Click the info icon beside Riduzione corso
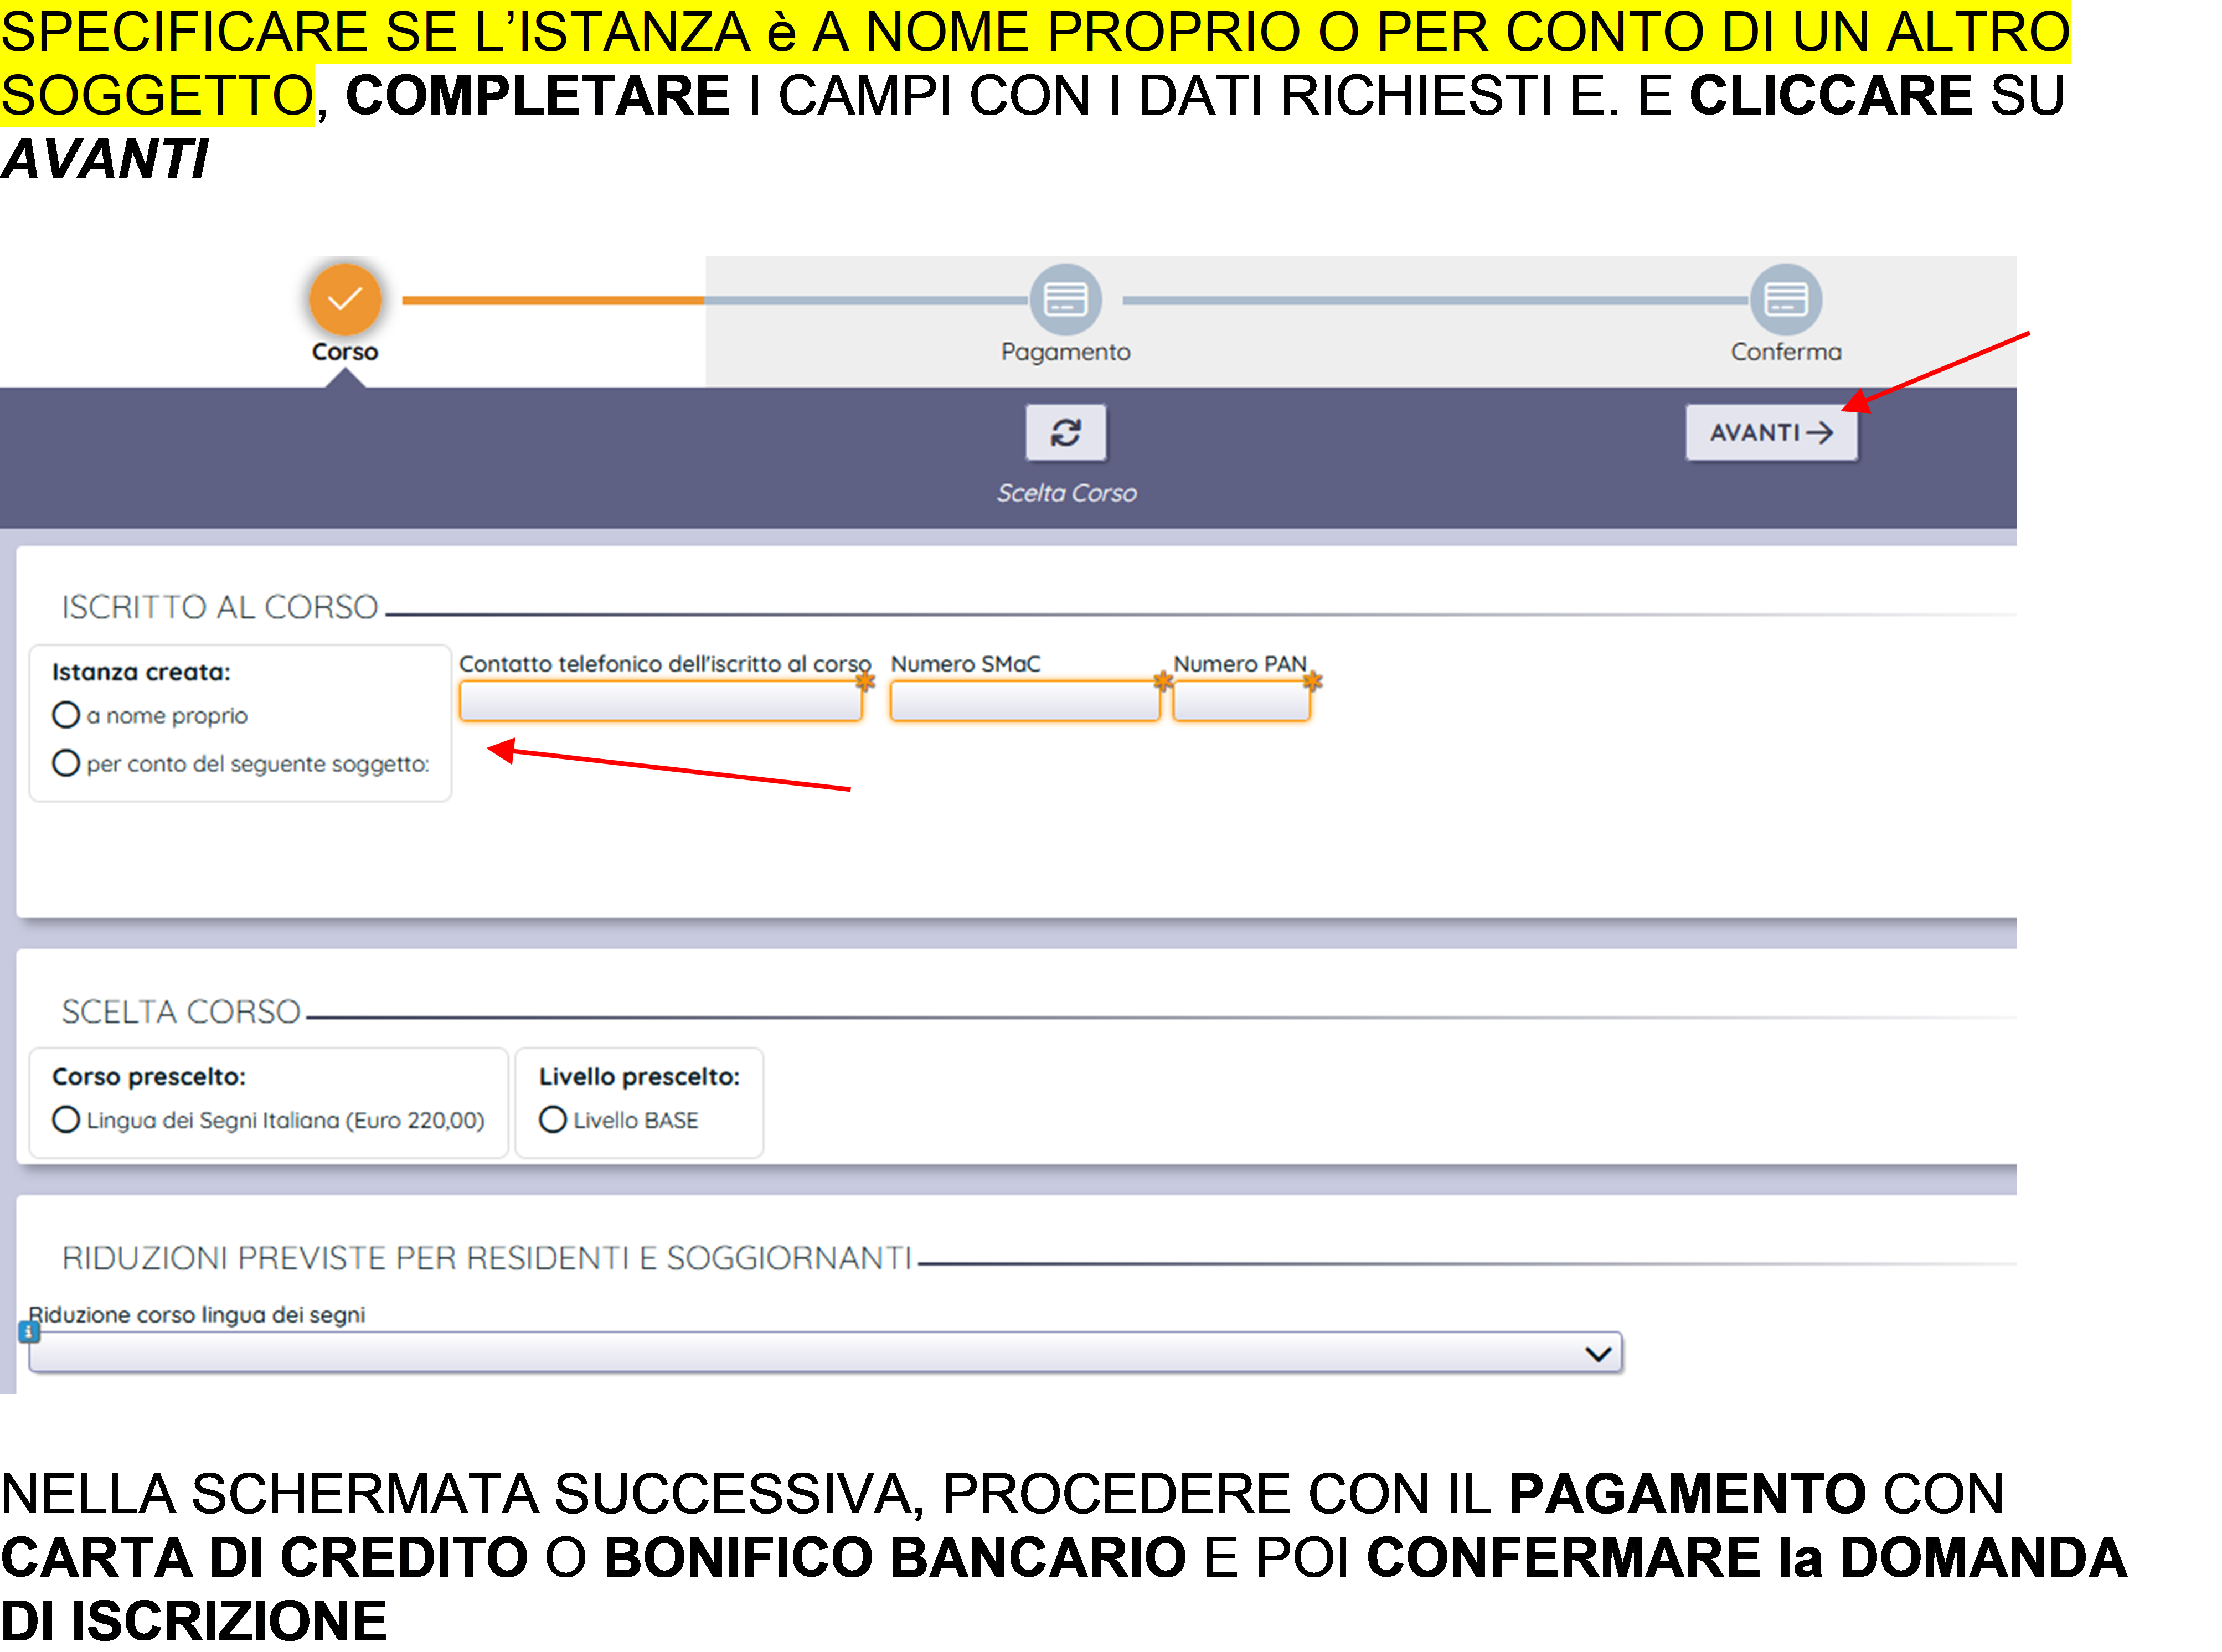Viewport: 2222px width, 1652px height. pos(29,1332)
